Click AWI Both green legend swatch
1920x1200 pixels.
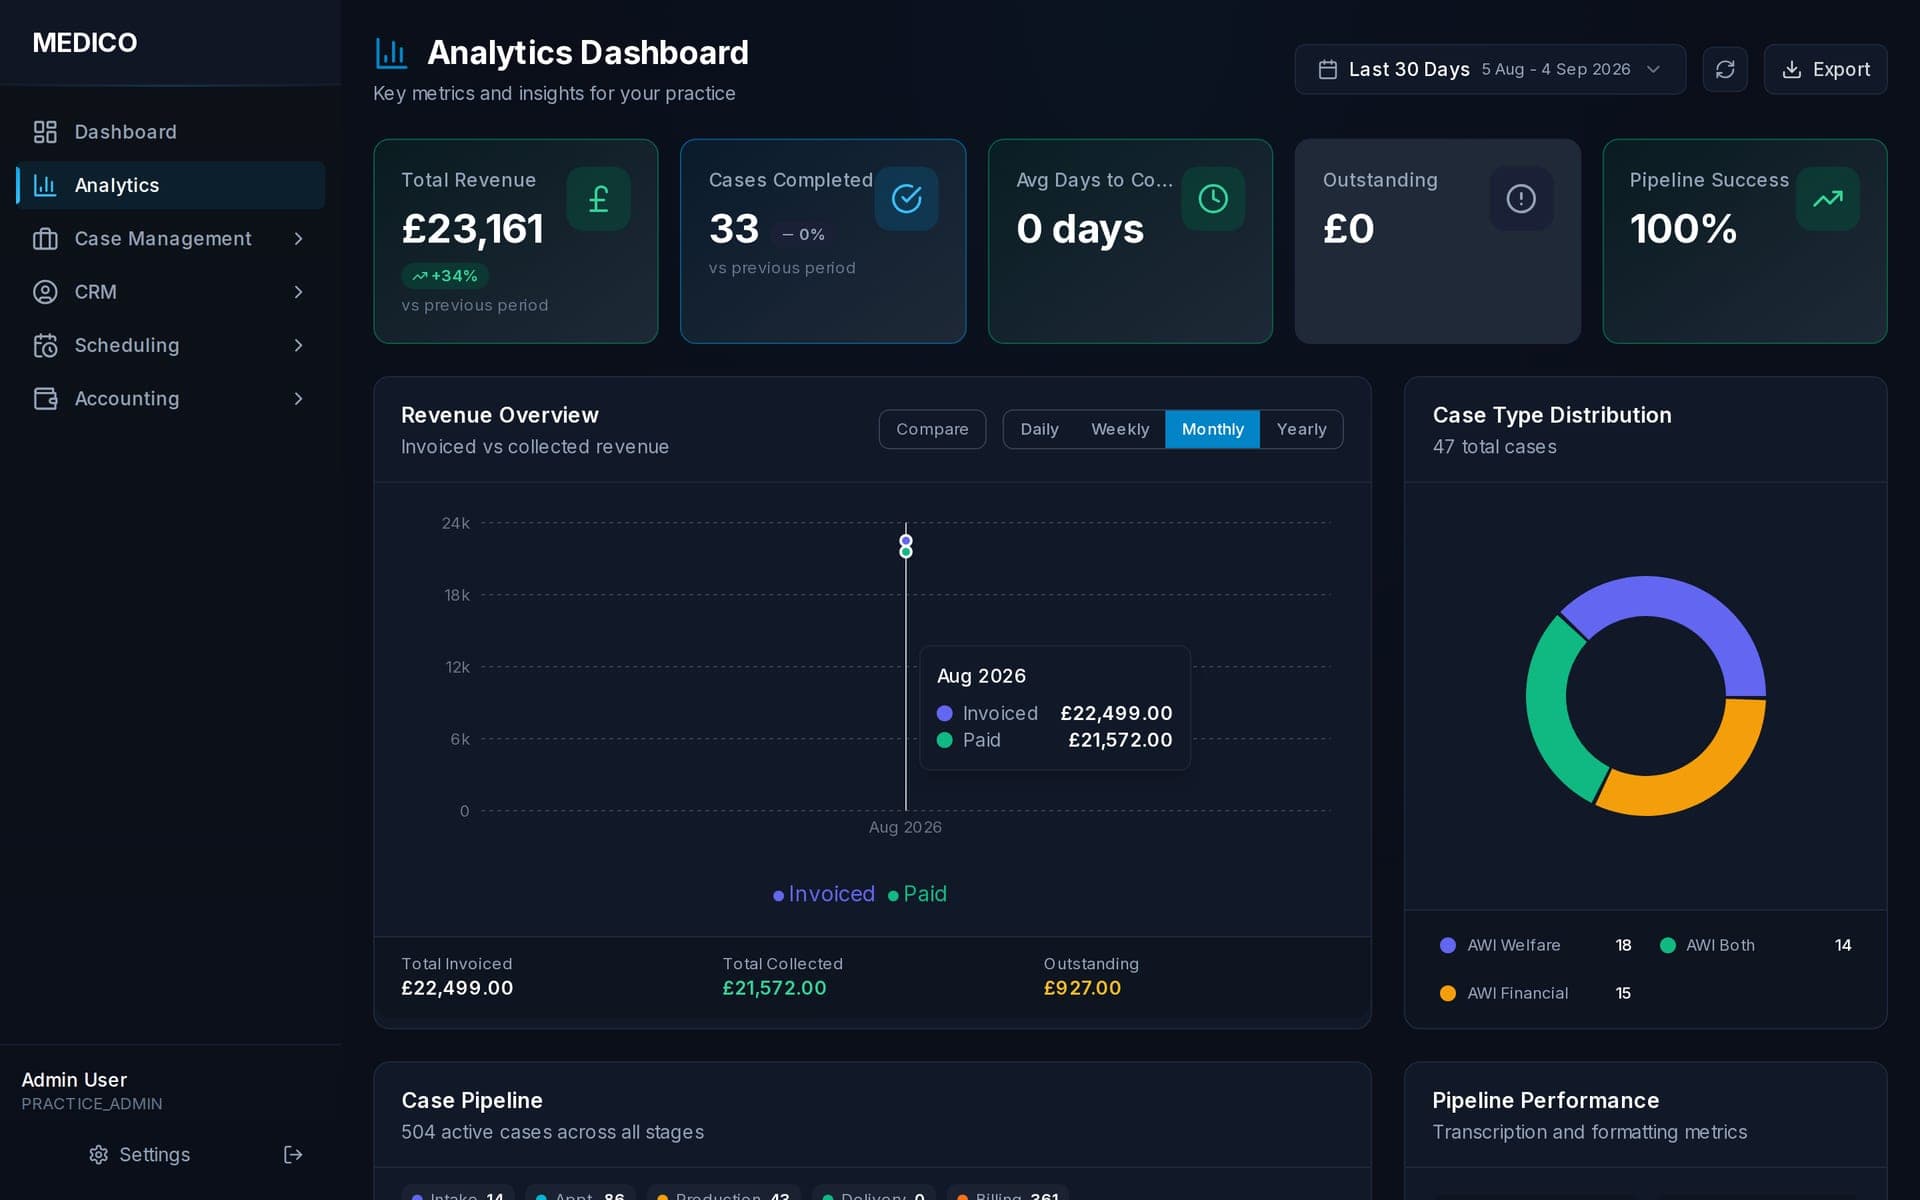[1667, 945]
